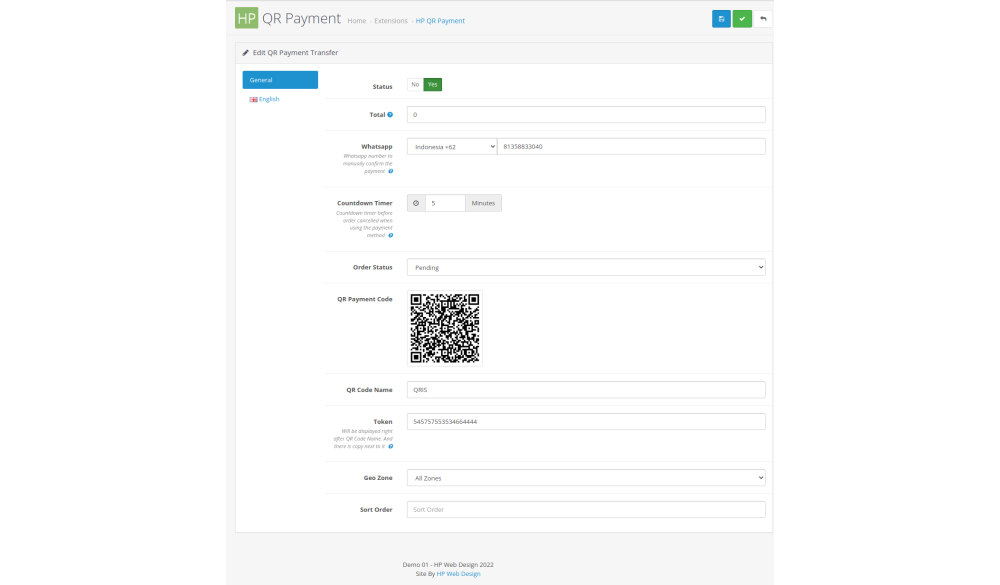Click the HP logo in the header
Screen dimensions: 1000x585
246,19
